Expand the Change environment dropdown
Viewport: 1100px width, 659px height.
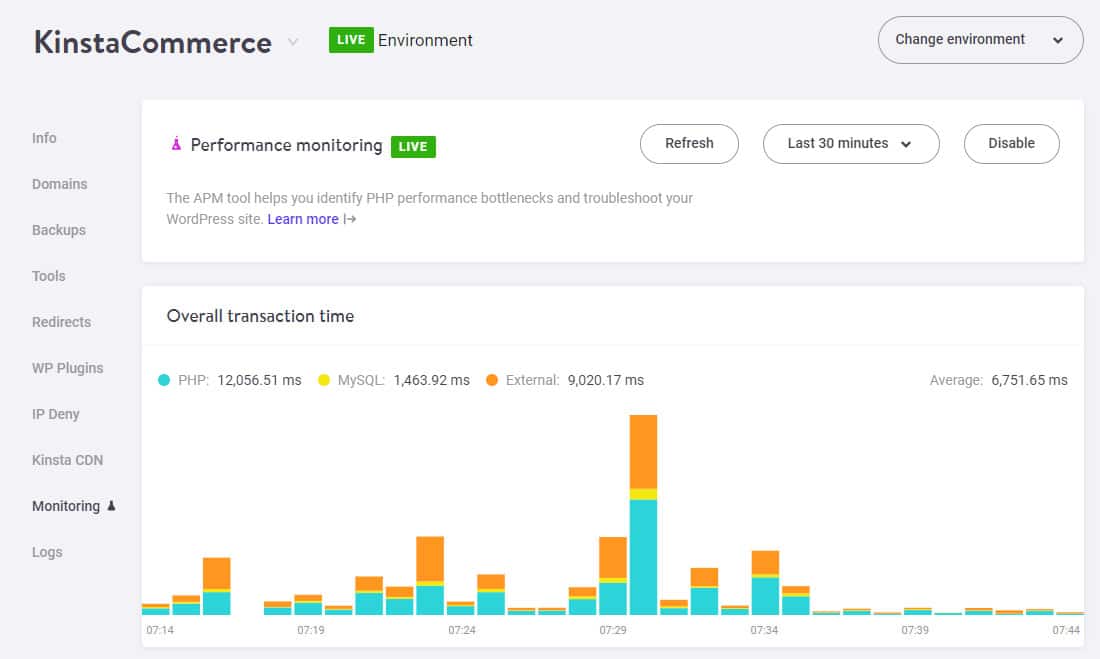979,40
